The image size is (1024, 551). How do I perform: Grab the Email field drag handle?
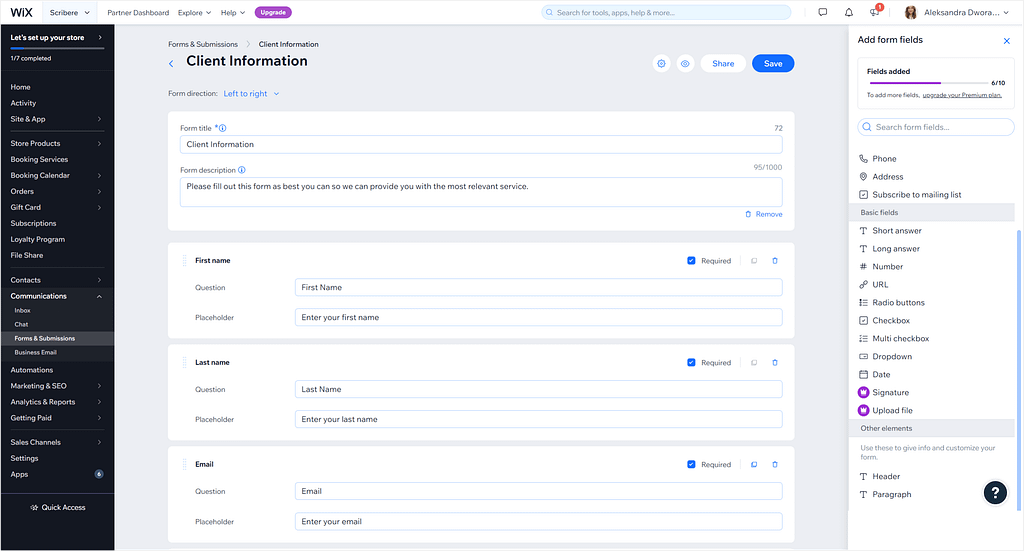184,464
